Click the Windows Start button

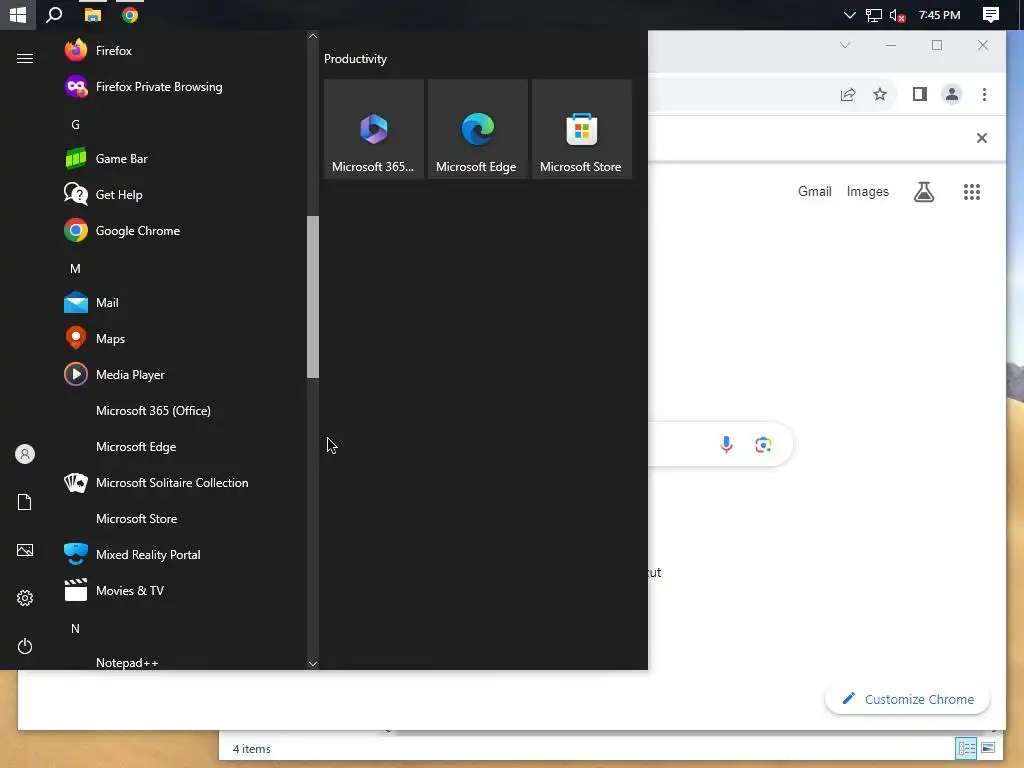[18, 14]
